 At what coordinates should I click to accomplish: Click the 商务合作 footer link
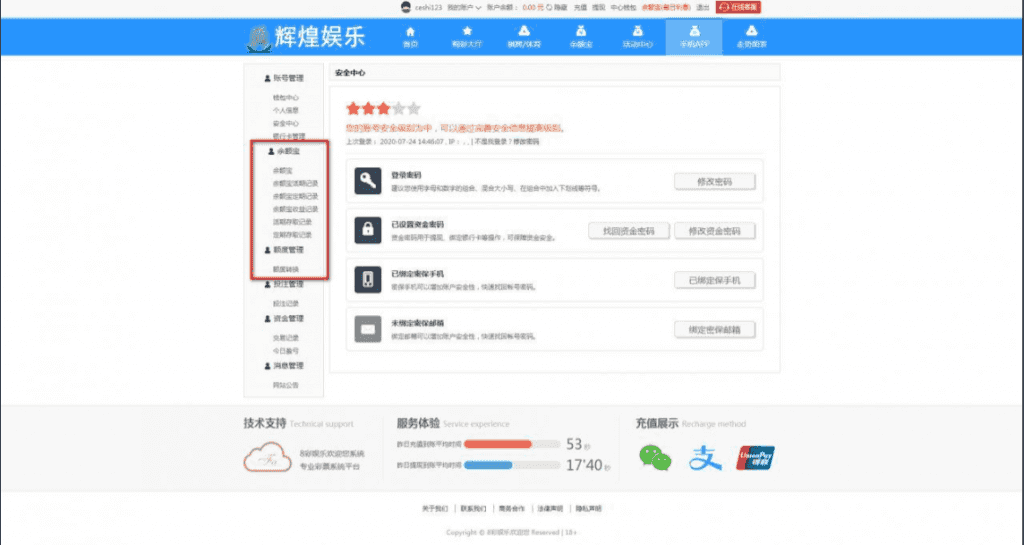click(x=511, y=508)
